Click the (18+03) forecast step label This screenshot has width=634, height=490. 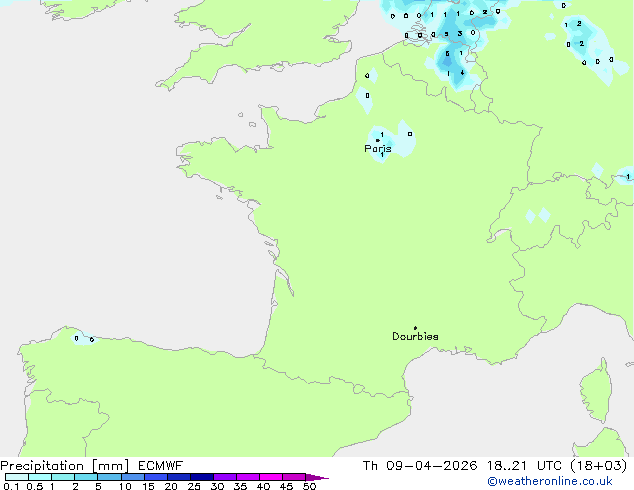coord(598,466)
